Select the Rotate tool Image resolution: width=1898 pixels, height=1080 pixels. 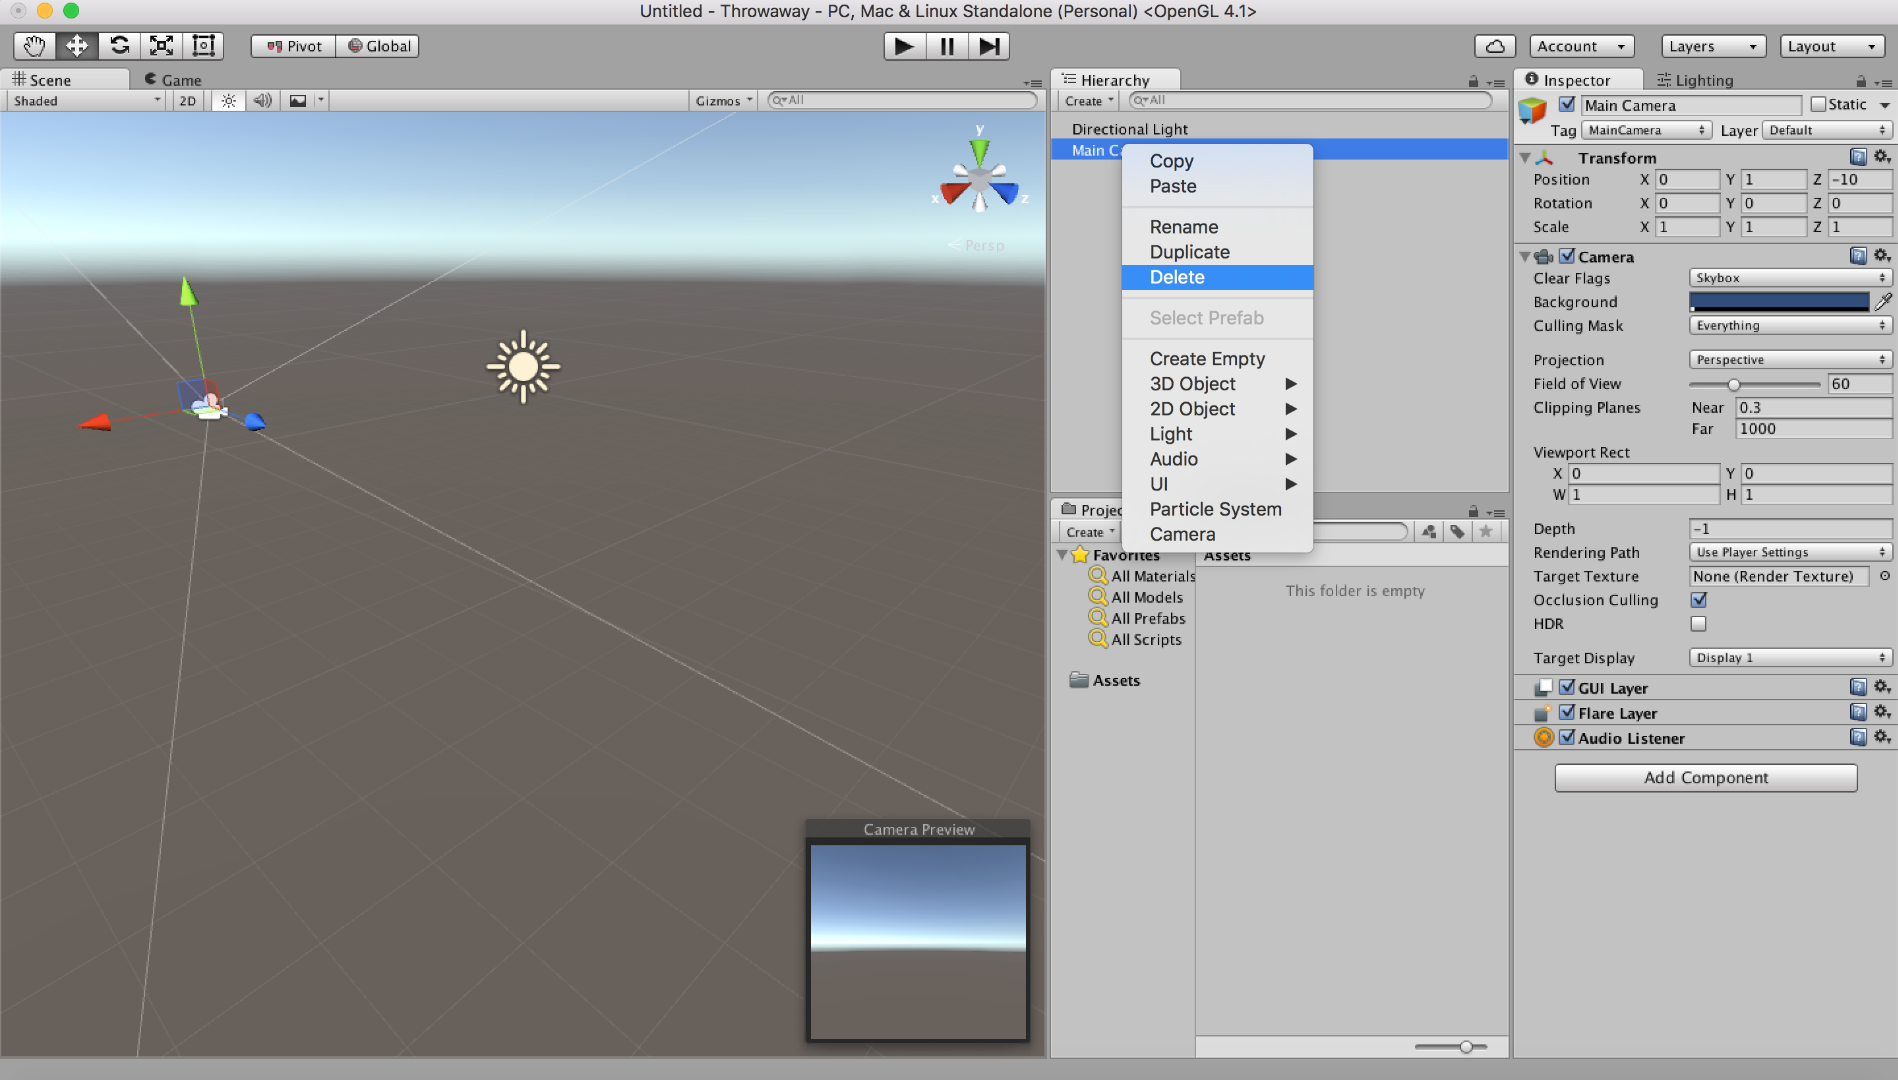(x=119, y=45)
